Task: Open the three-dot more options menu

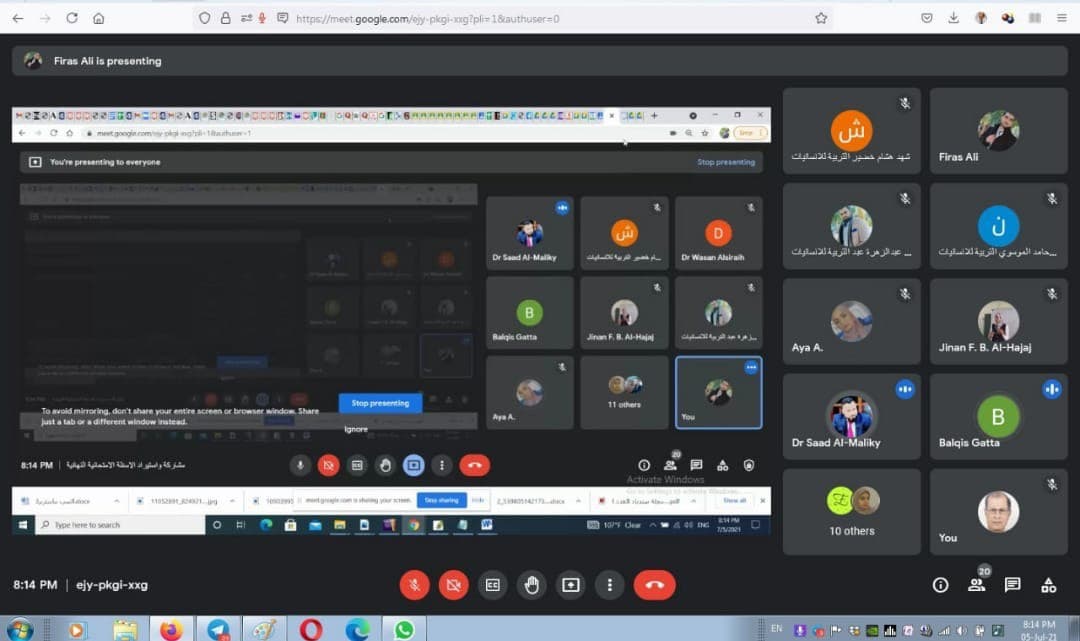Action: pos(609,585)
